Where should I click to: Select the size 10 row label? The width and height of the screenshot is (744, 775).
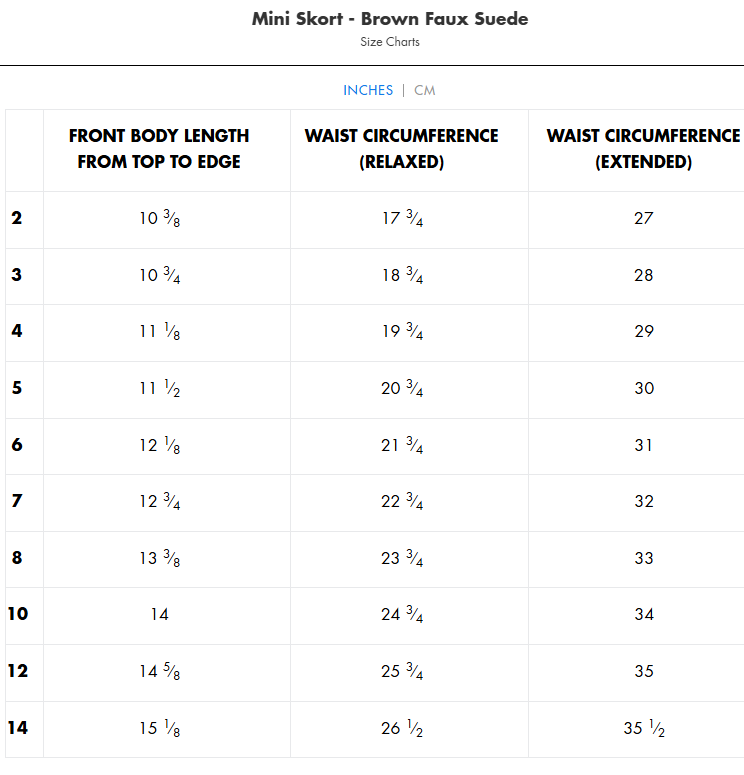[x=18, y=614]
